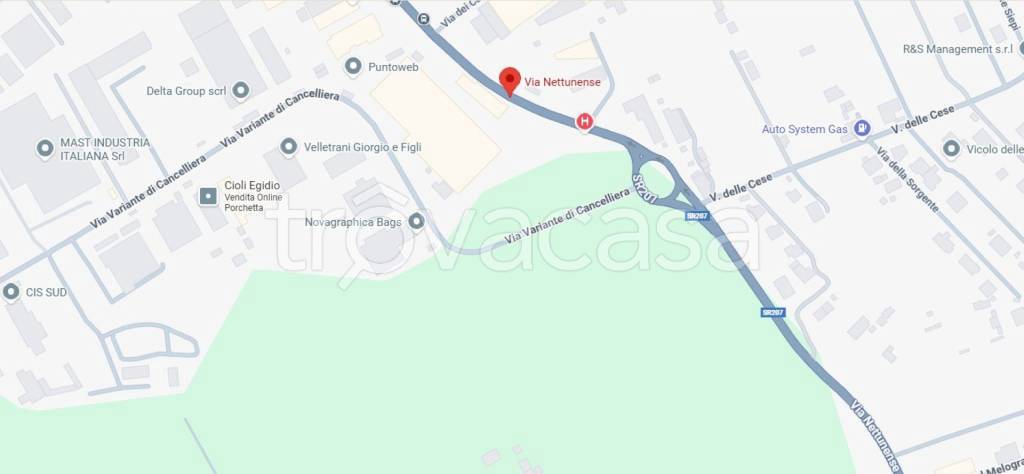Click the red Via Nettunense location pin
The height and width of the screenshot is (474, 1024).
[x=510, y=82]
